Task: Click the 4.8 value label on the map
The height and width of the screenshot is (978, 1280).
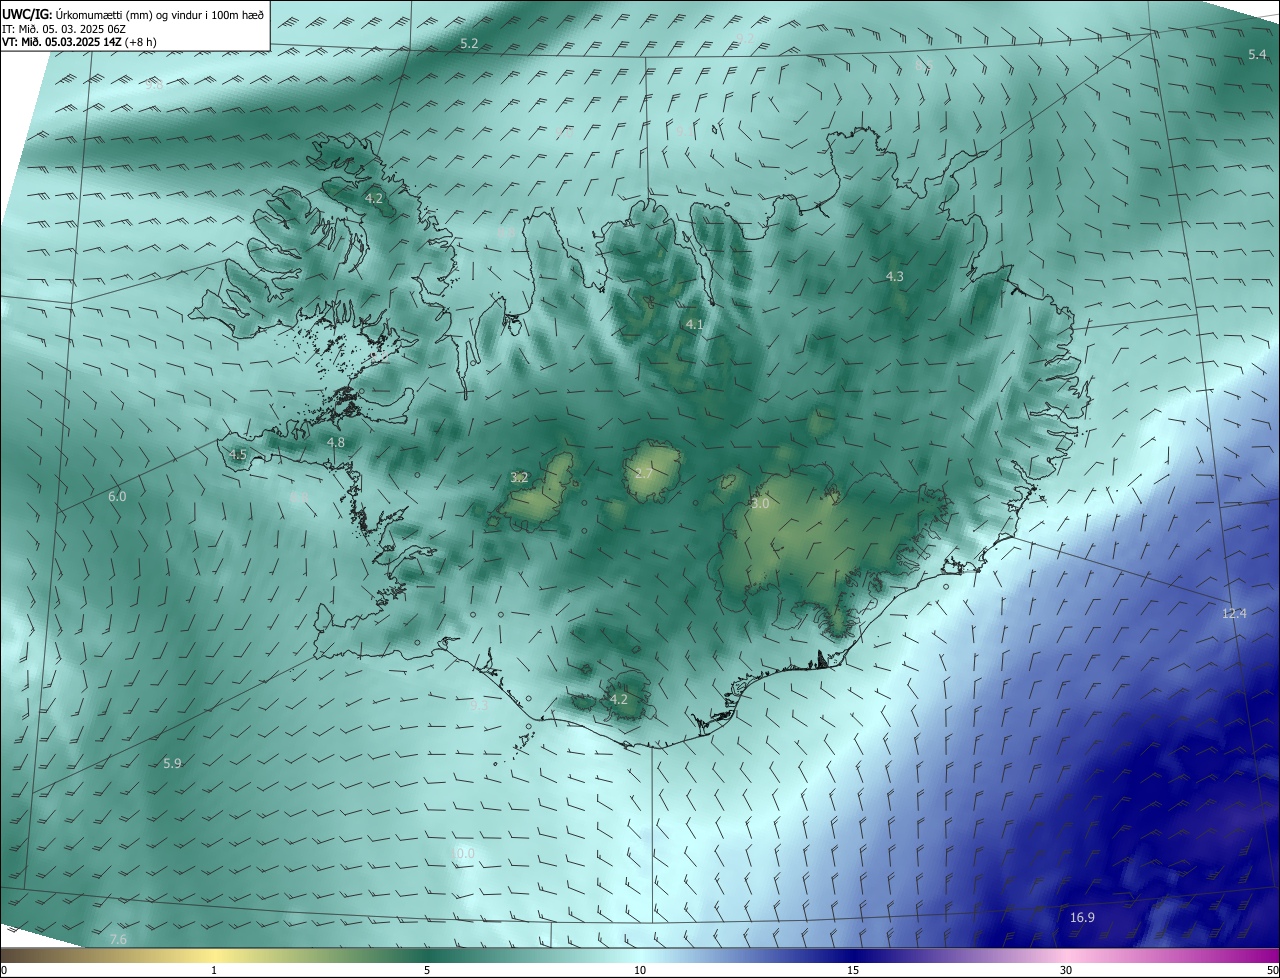Action: coord(336,442)
